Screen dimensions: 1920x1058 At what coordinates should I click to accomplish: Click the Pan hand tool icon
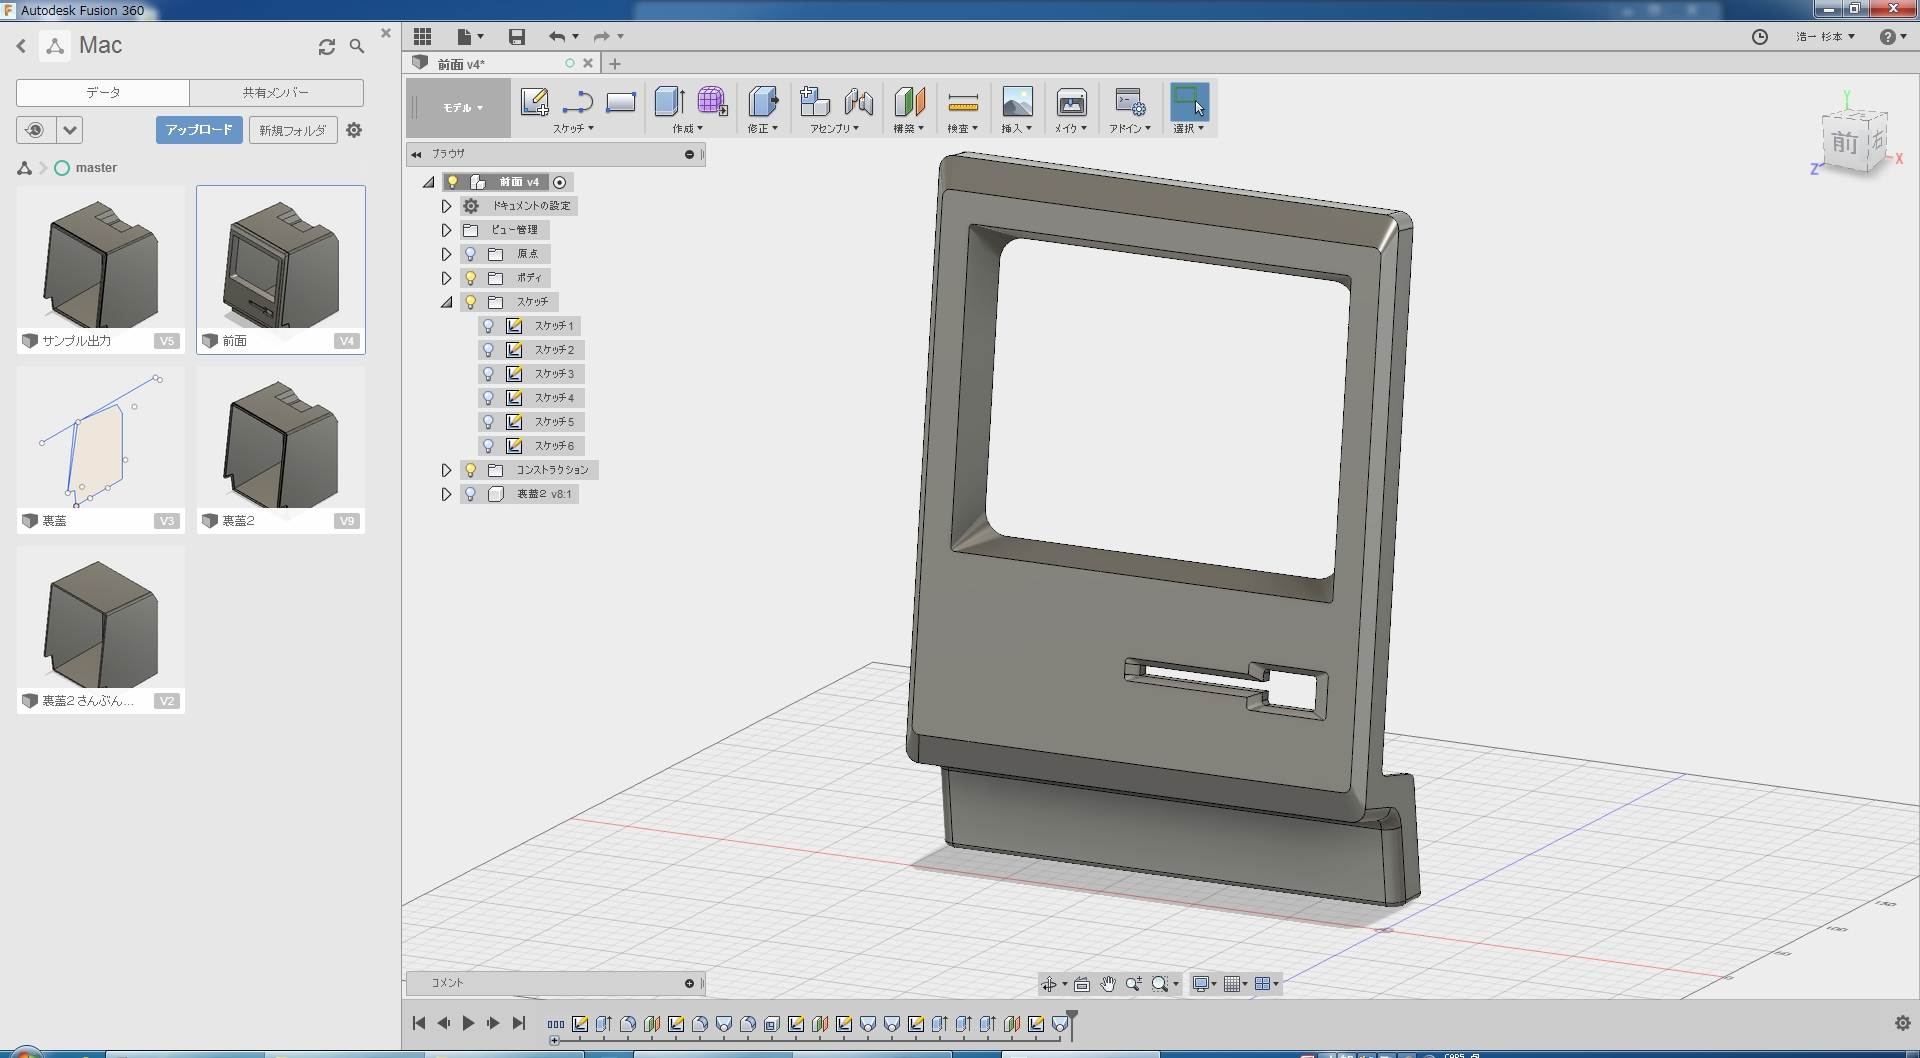[1108, 984]
